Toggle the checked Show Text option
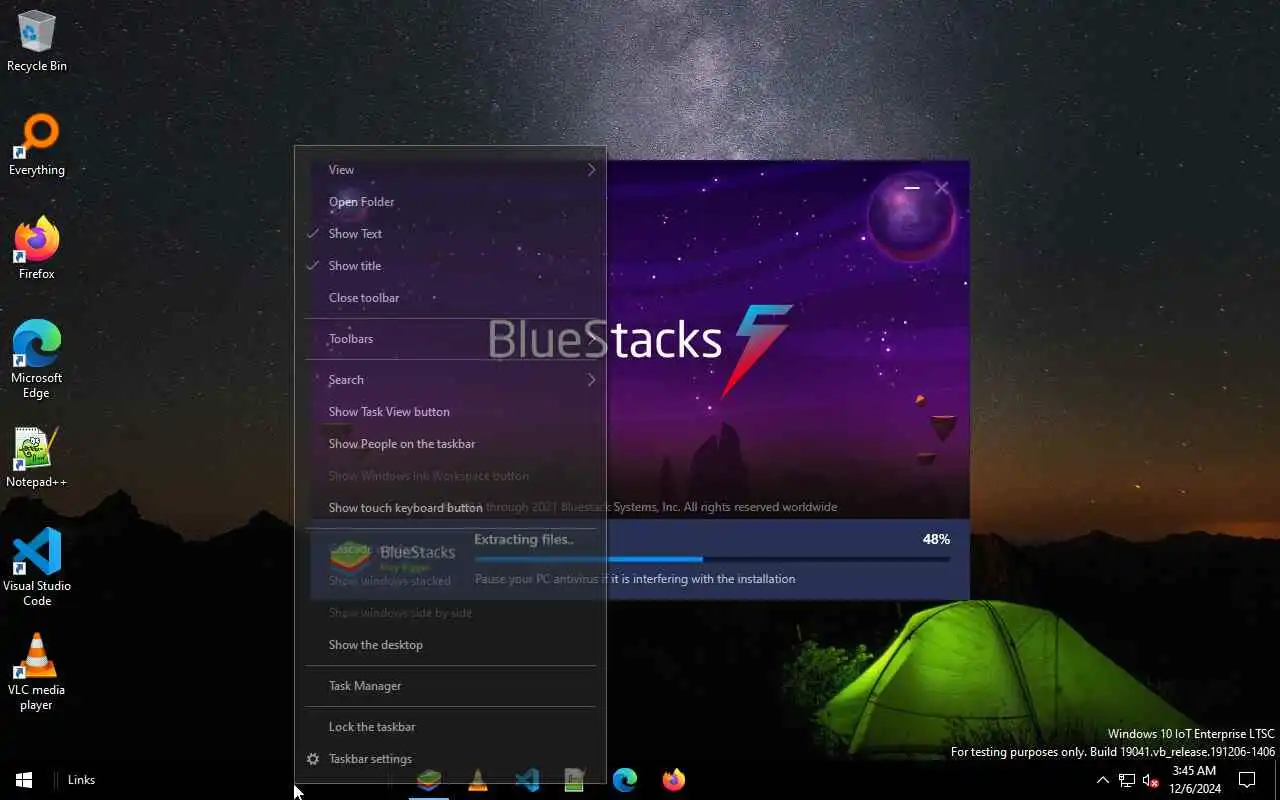 click(x=451, y=234)
